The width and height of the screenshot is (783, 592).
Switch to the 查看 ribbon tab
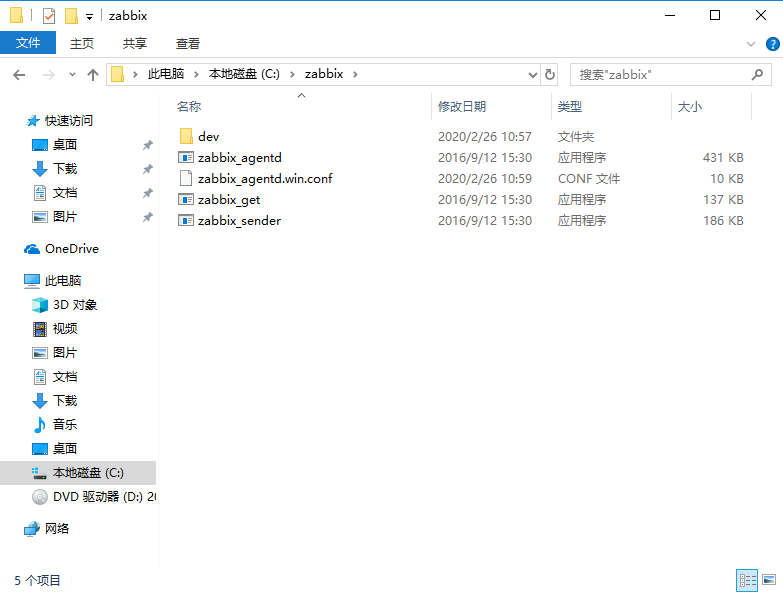coord(188,43)
